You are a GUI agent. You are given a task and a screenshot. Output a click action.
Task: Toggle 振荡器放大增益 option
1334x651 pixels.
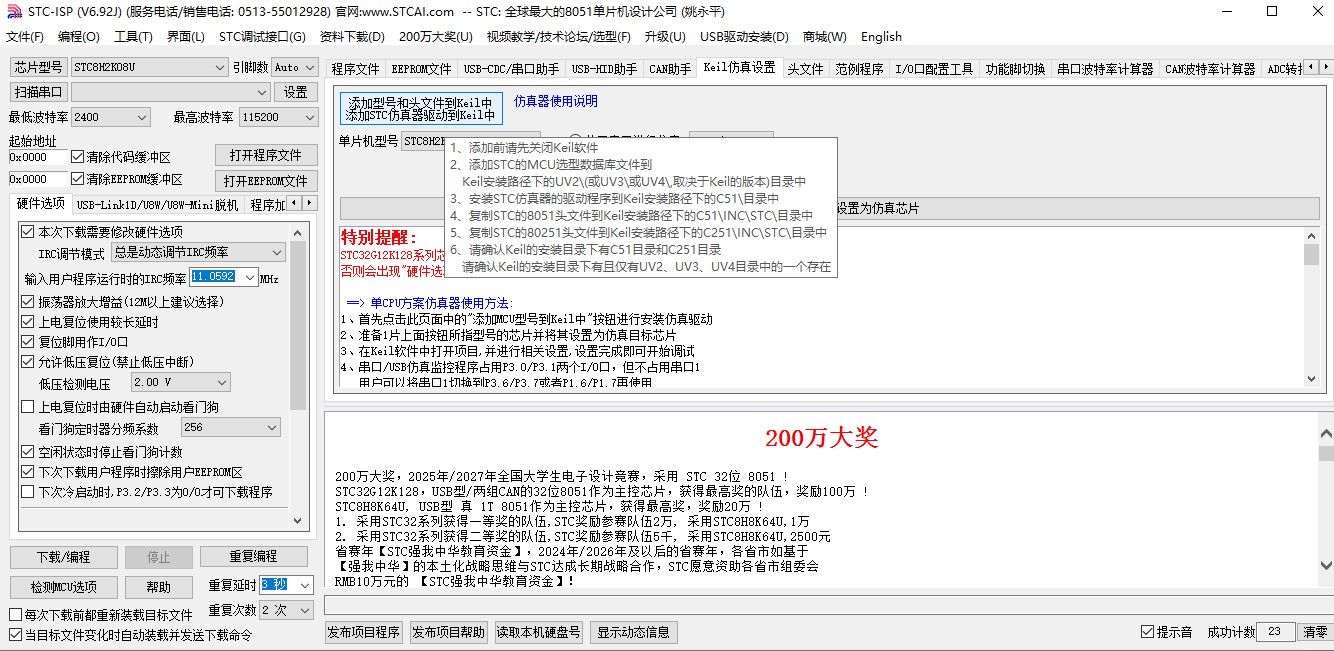(28, 302)
